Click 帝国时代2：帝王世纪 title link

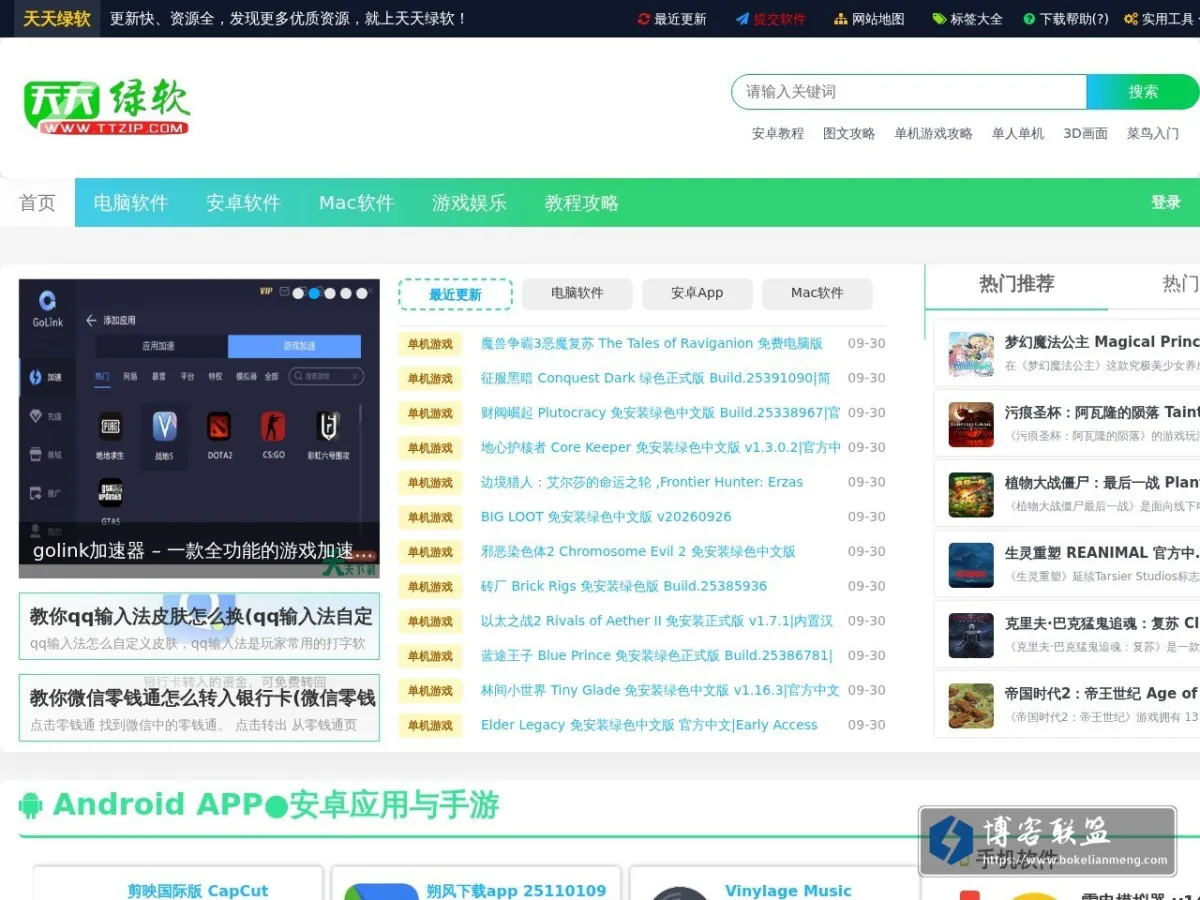click(1102, 693)
